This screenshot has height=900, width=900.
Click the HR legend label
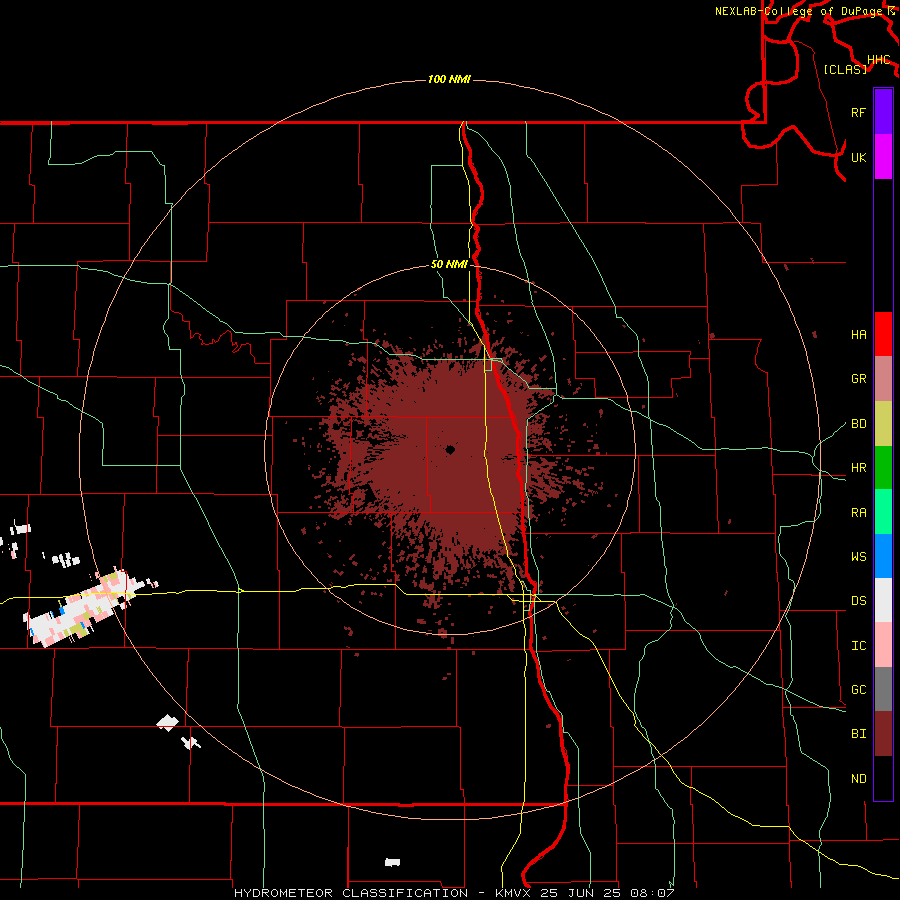click(x=858, y=468)
